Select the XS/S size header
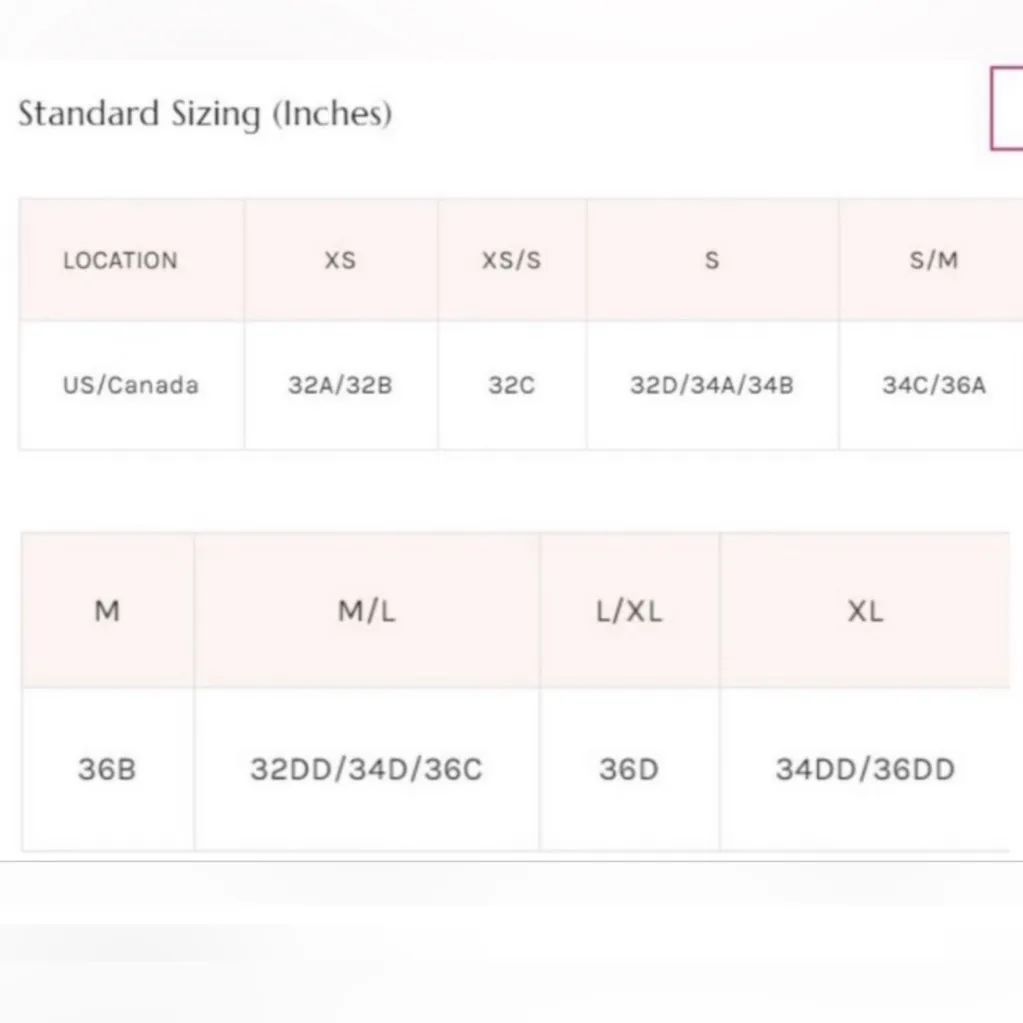The image size is (1023, 1023). (x=511, y=261)
